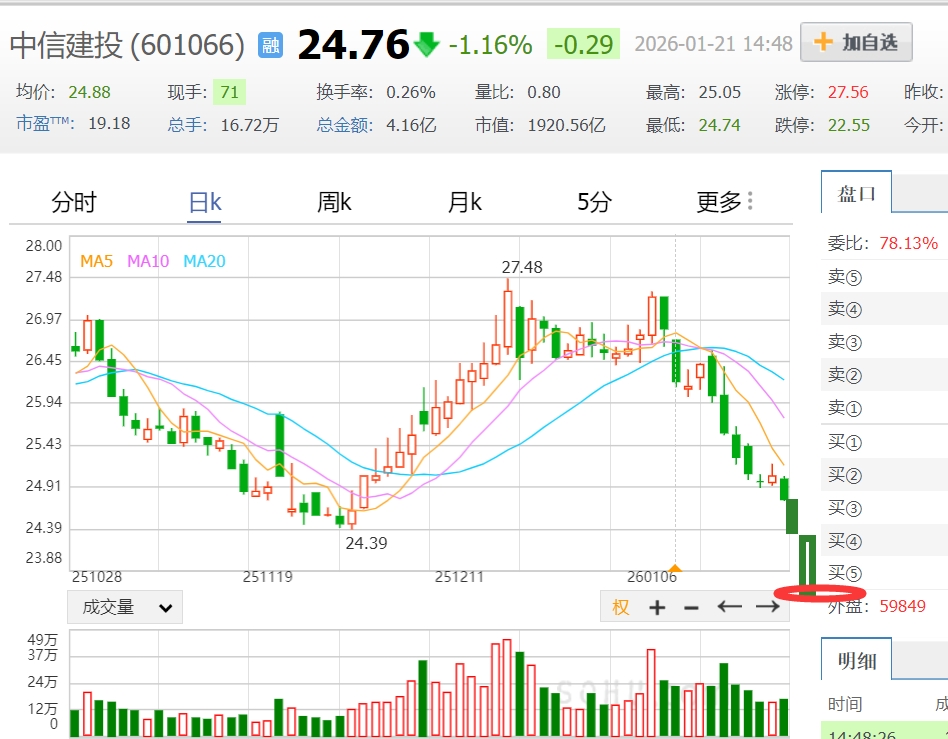Click the 买③ order row
Viewport: 948px width, 739px height.
tap(885, 507)
